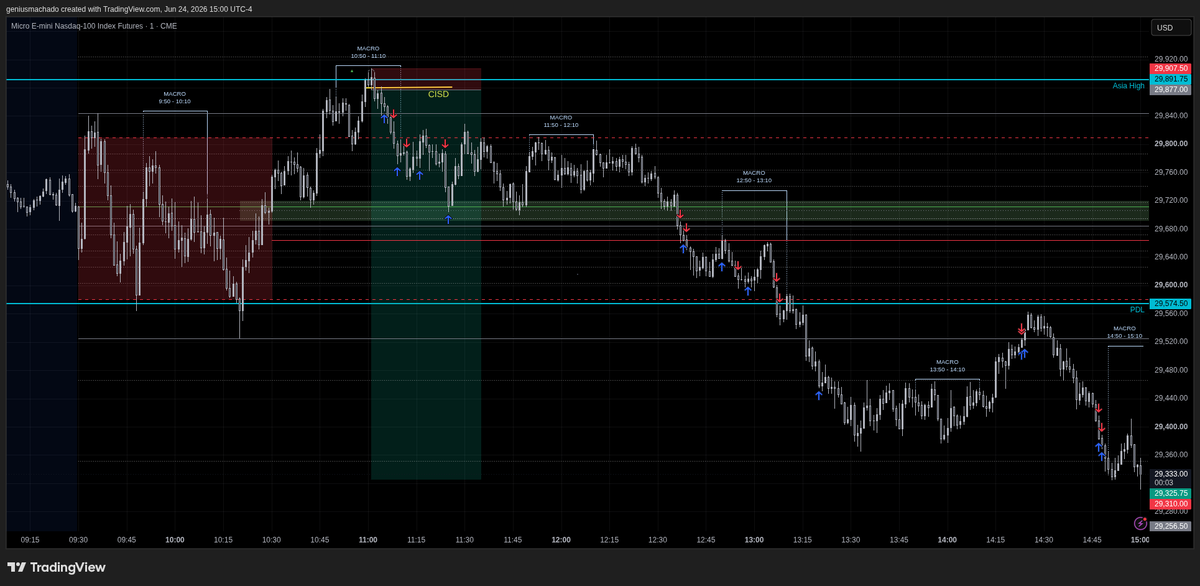Click the 29,333.00 current price label
The width and height of the screenshot is (1200, 586).
pyautogui.click(x=1171, y=473)
